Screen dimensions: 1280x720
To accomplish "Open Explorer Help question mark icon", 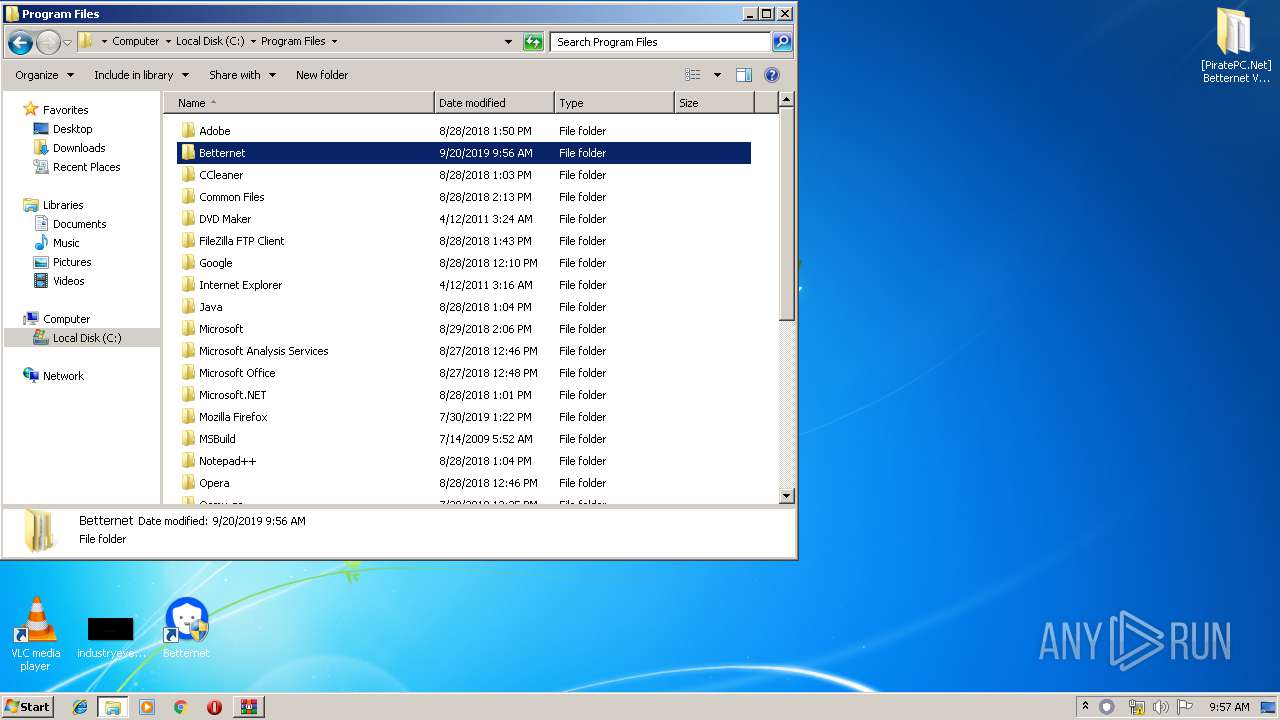I will pos(771,75).
